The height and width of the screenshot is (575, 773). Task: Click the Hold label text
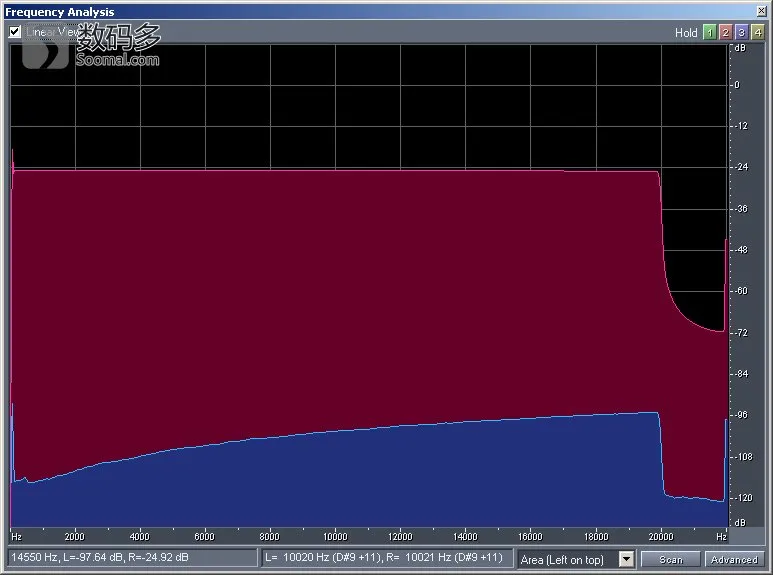(686, 33)
